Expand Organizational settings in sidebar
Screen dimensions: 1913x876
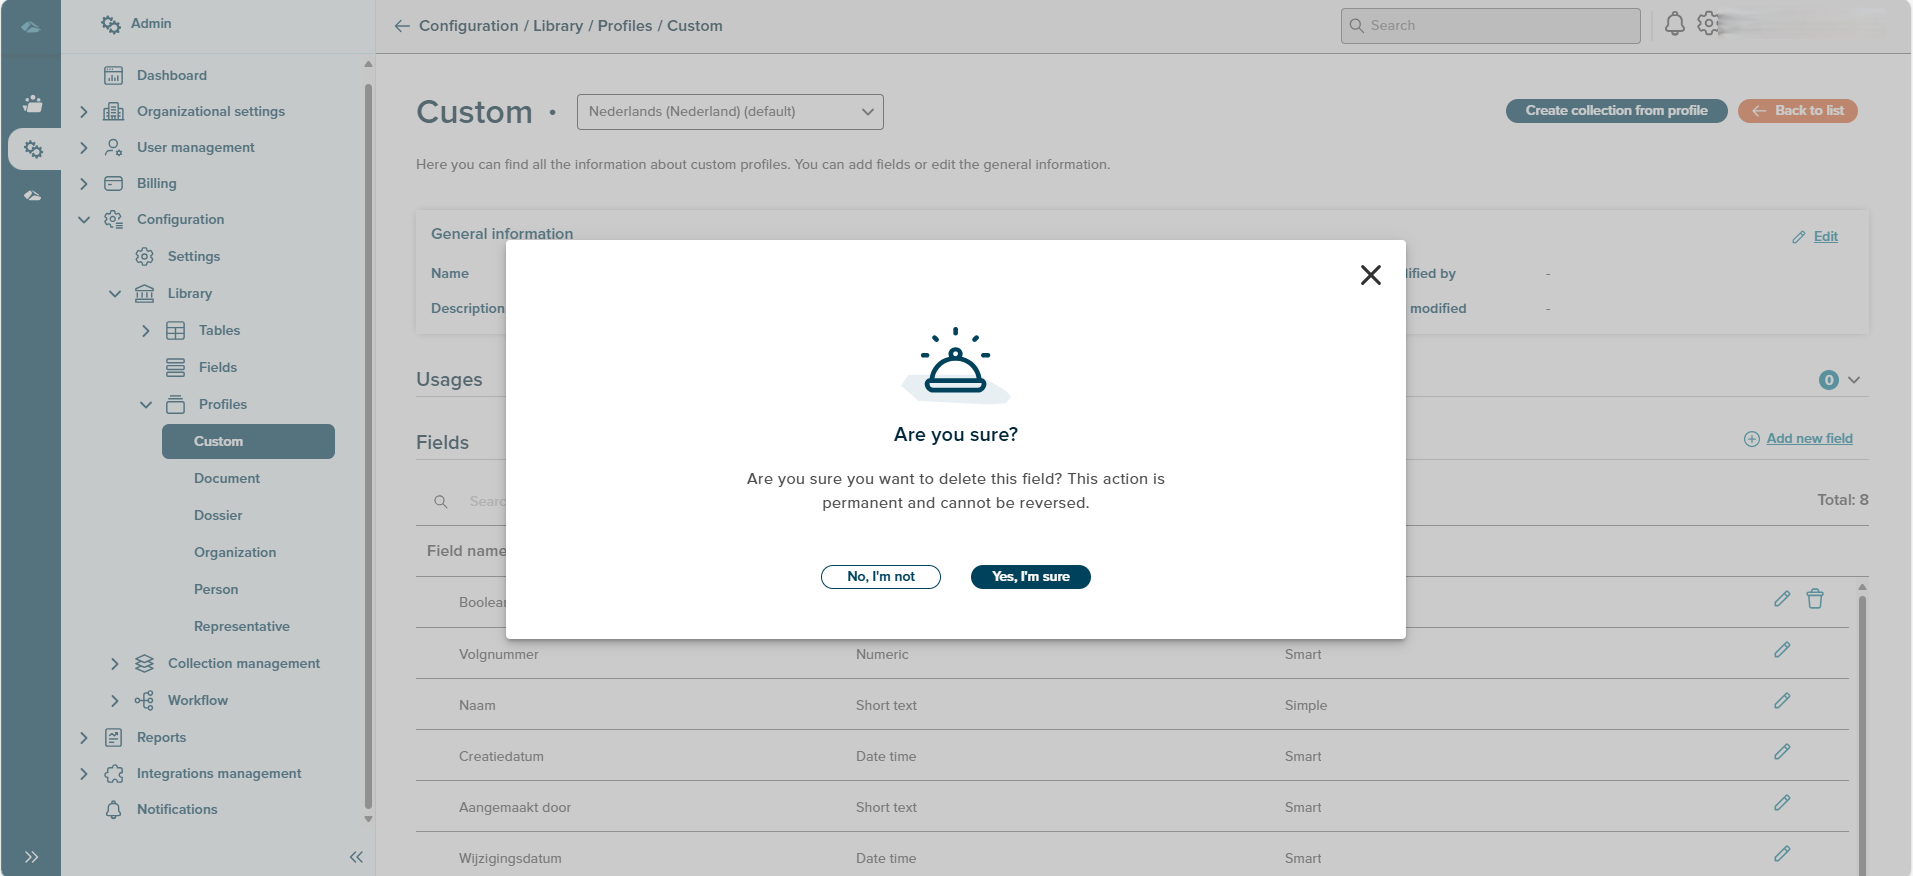(84, 112)
